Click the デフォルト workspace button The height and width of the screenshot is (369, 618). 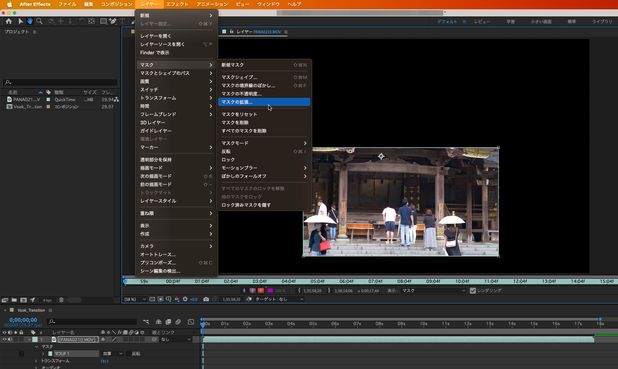coord(447,22)
